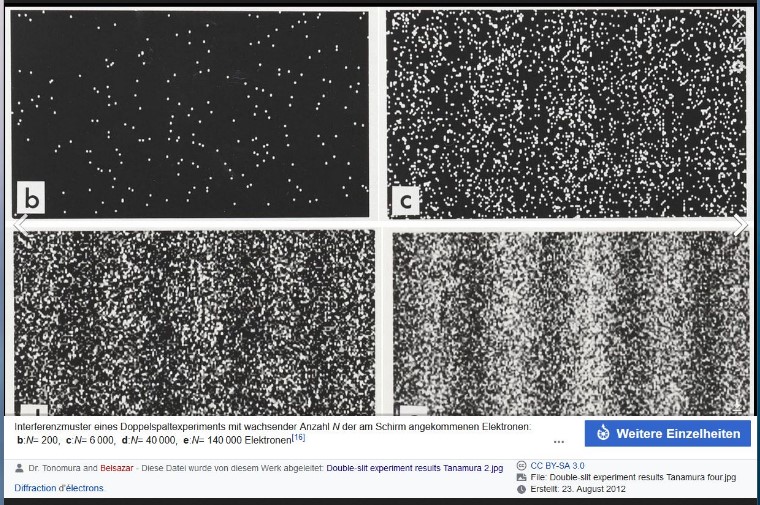
Task: Go to the previous image arrow
Action: [21, 226]
